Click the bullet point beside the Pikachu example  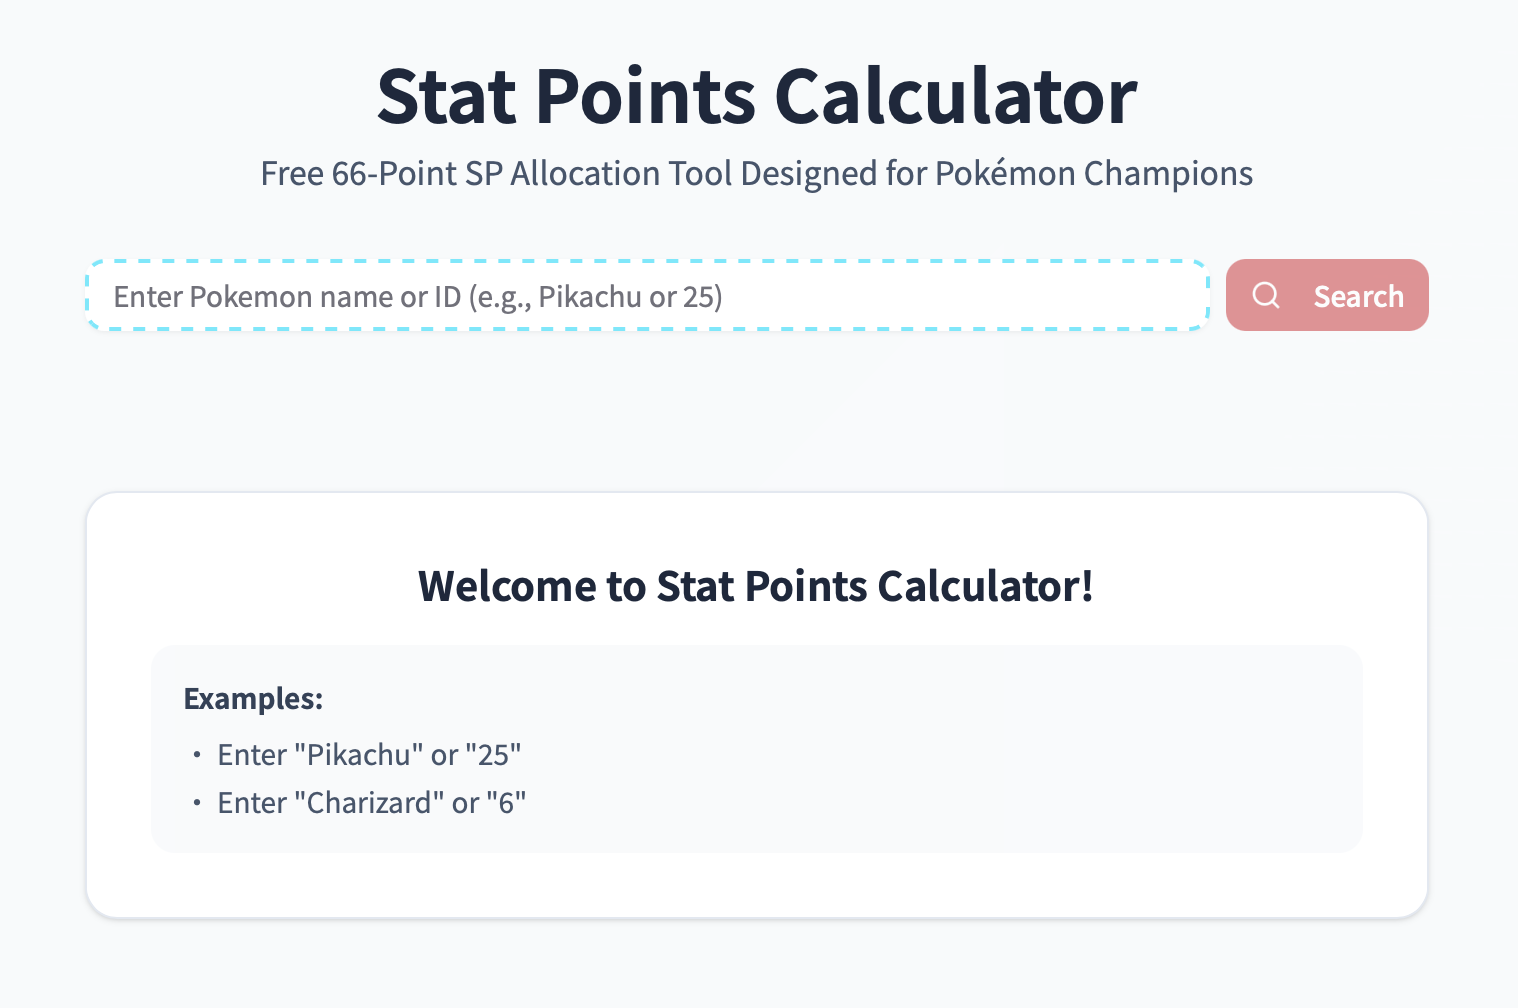coord(196,756)
